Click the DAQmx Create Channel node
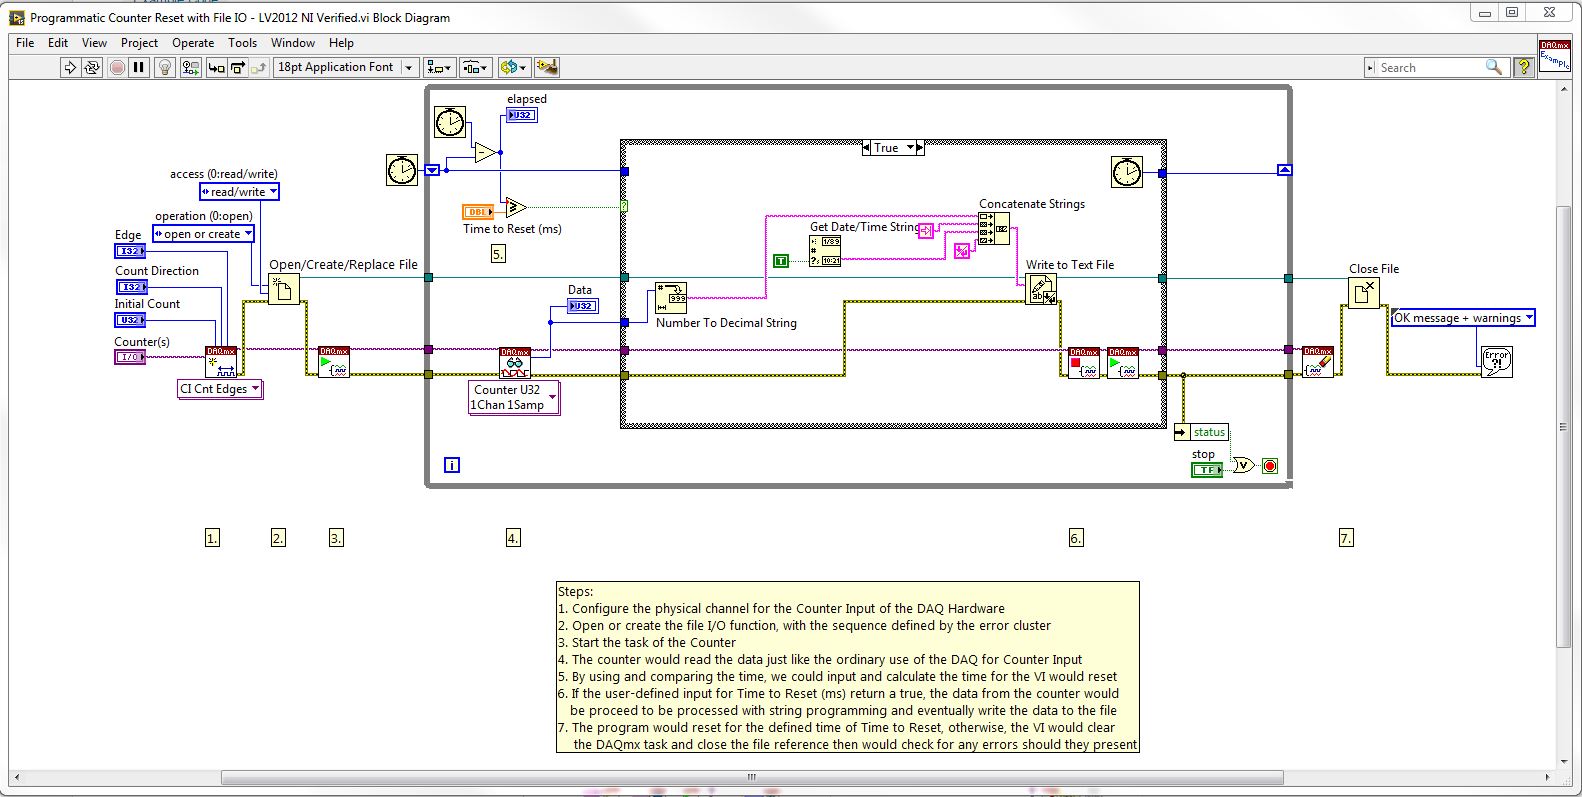Screen dimensions: 1582x797 221,362
